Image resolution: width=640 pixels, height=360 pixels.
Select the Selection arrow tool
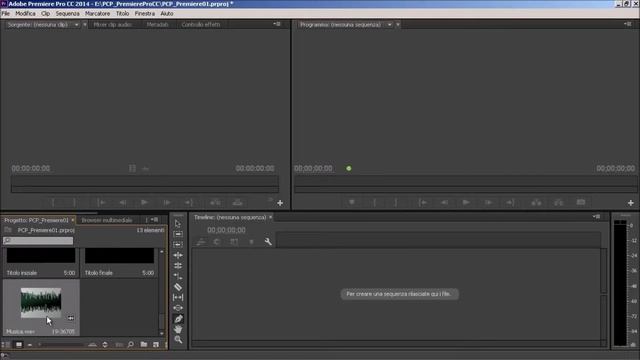pyautogui.click(x=178, y=224)
